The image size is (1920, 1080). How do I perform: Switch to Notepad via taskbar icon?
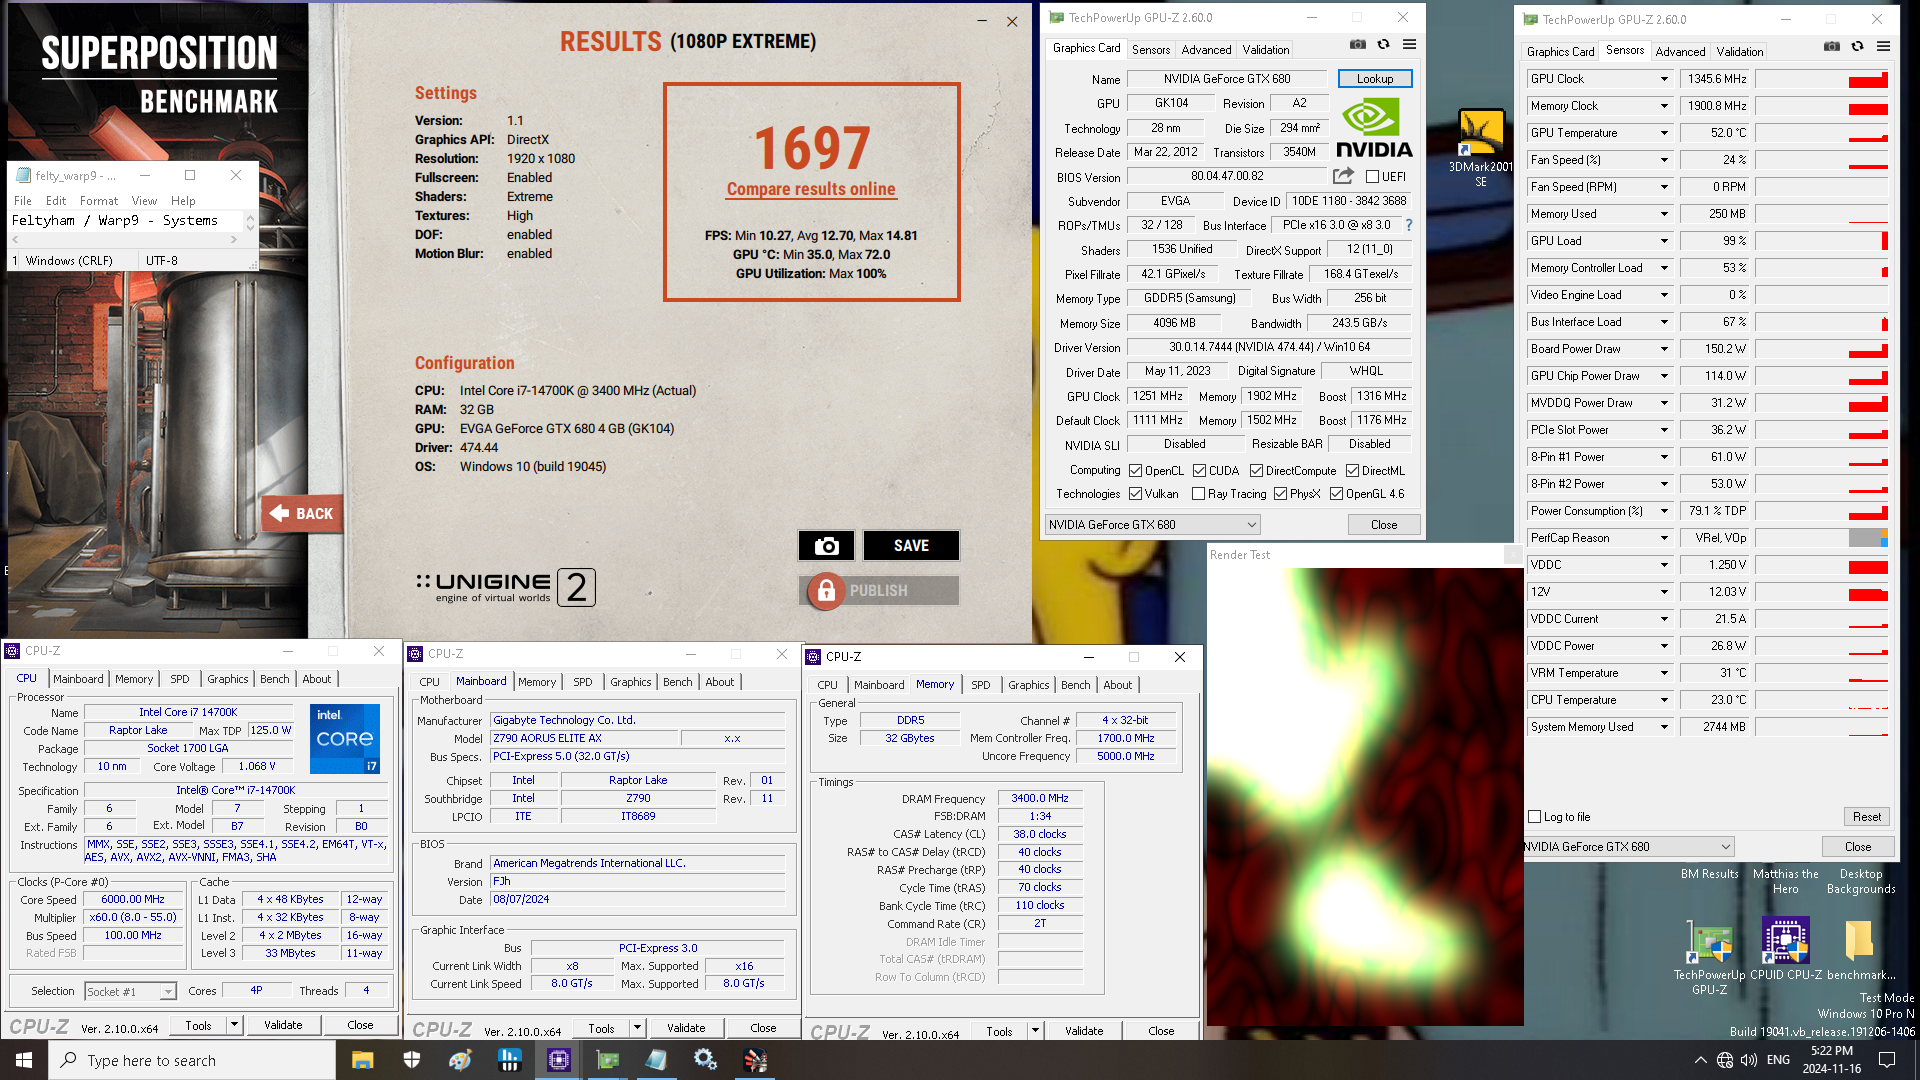click(656, 1060)
